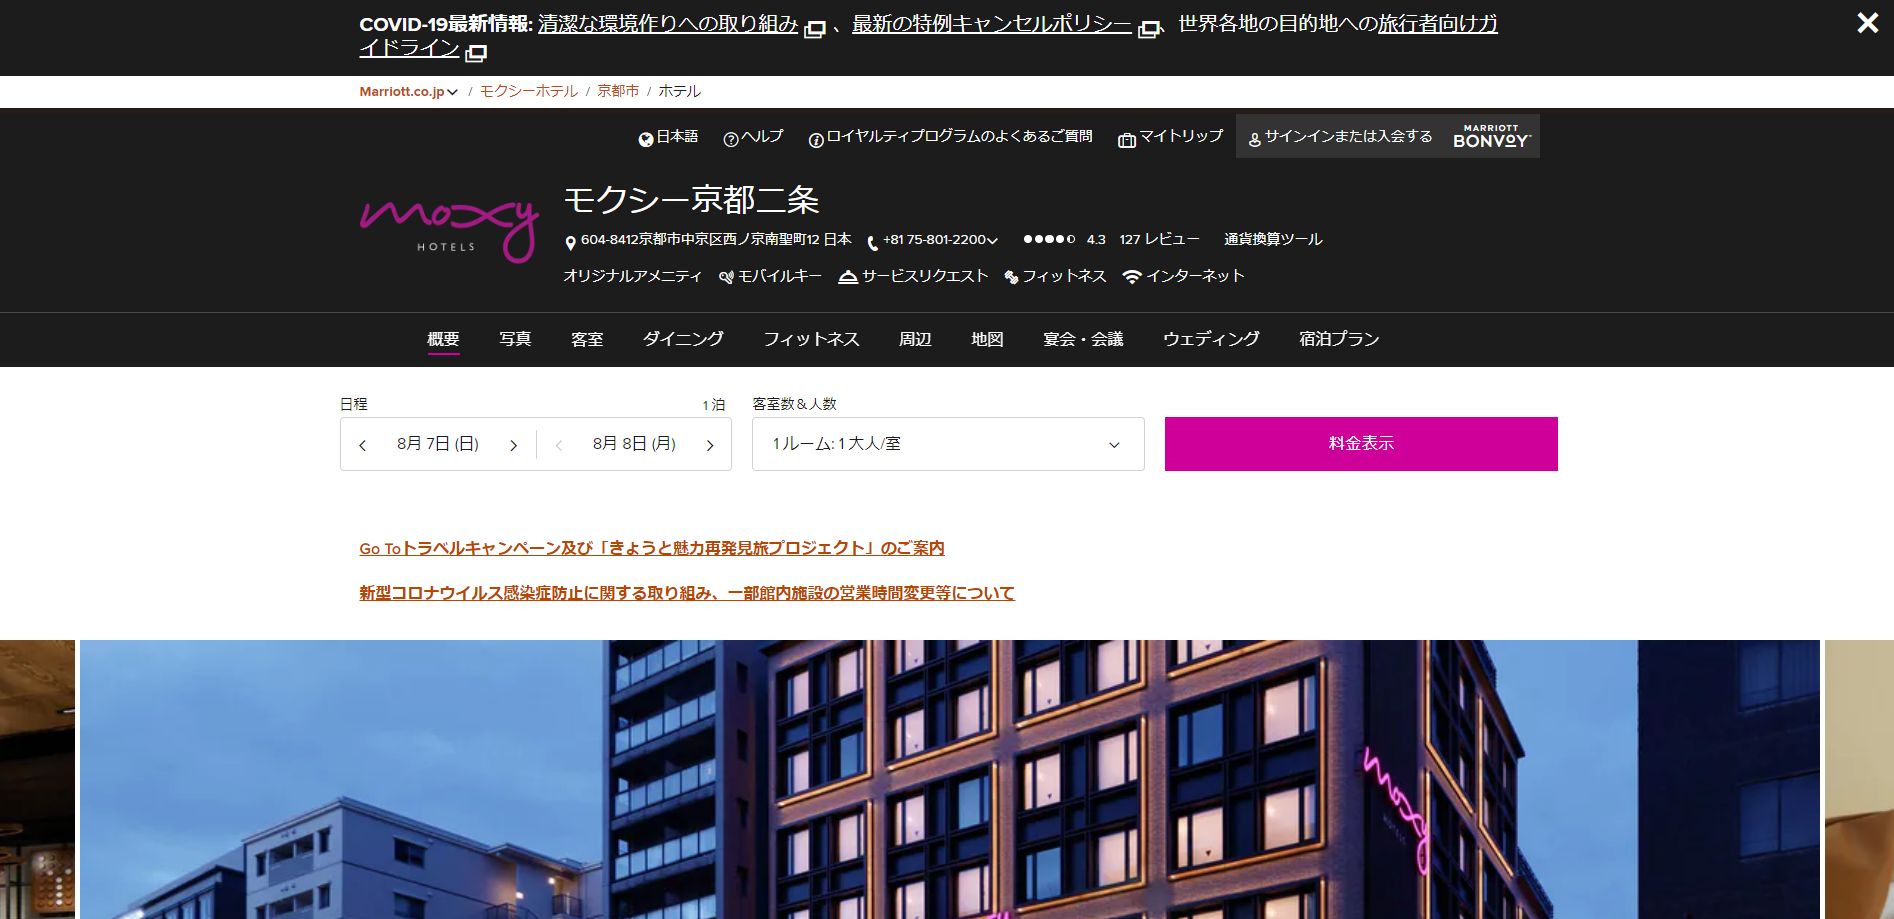The image size is (1894, 919).
Task: Click the suitcase icon for マイトリップ
Action: point(1127,140)
